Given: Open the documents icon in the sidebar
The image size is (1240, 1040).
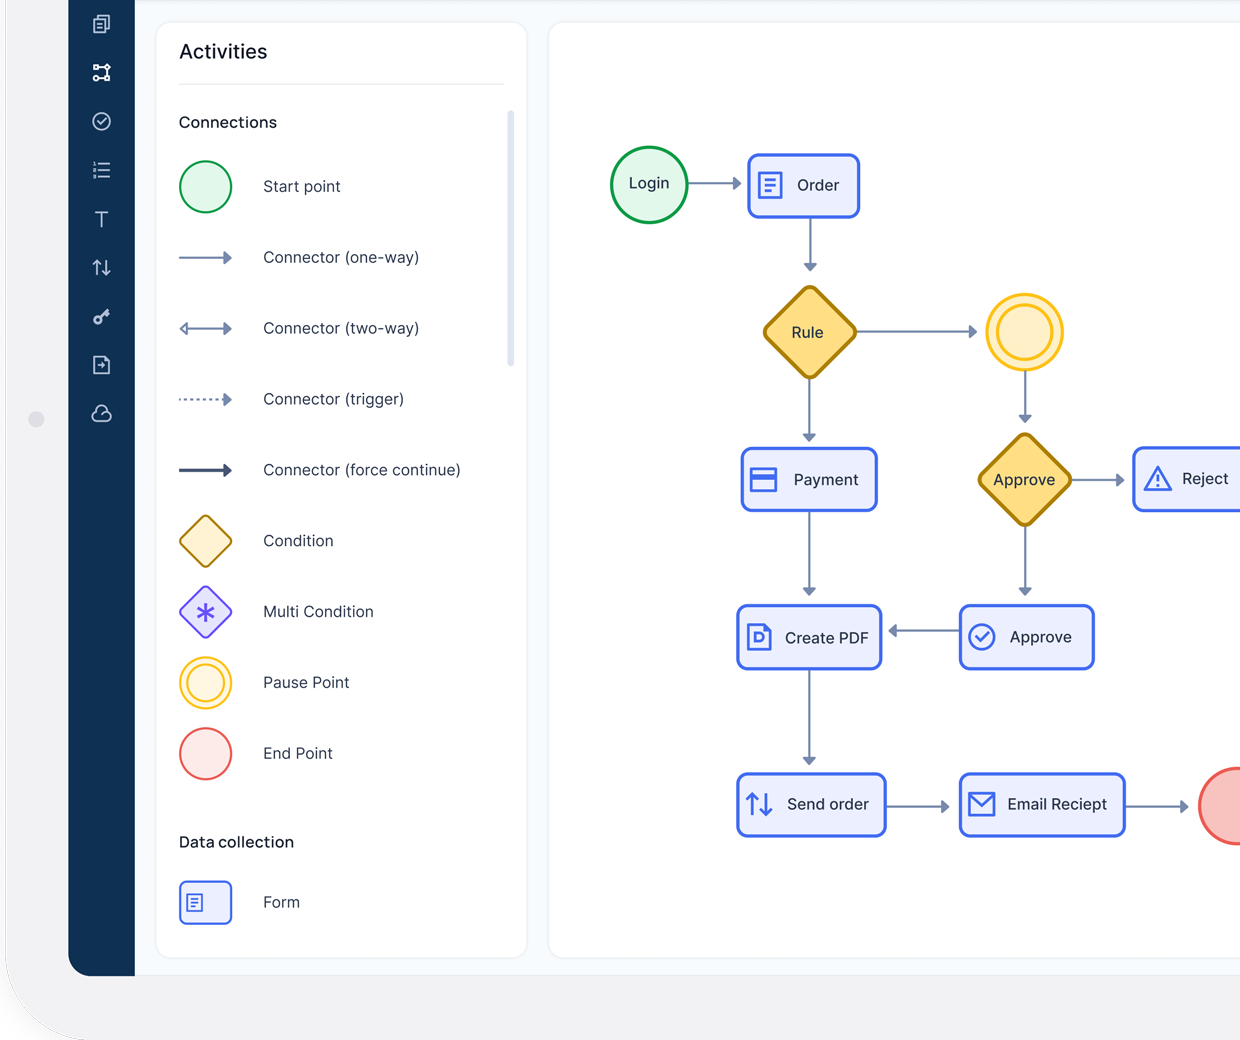Looking at the screenshot, I should pos(101,24).
